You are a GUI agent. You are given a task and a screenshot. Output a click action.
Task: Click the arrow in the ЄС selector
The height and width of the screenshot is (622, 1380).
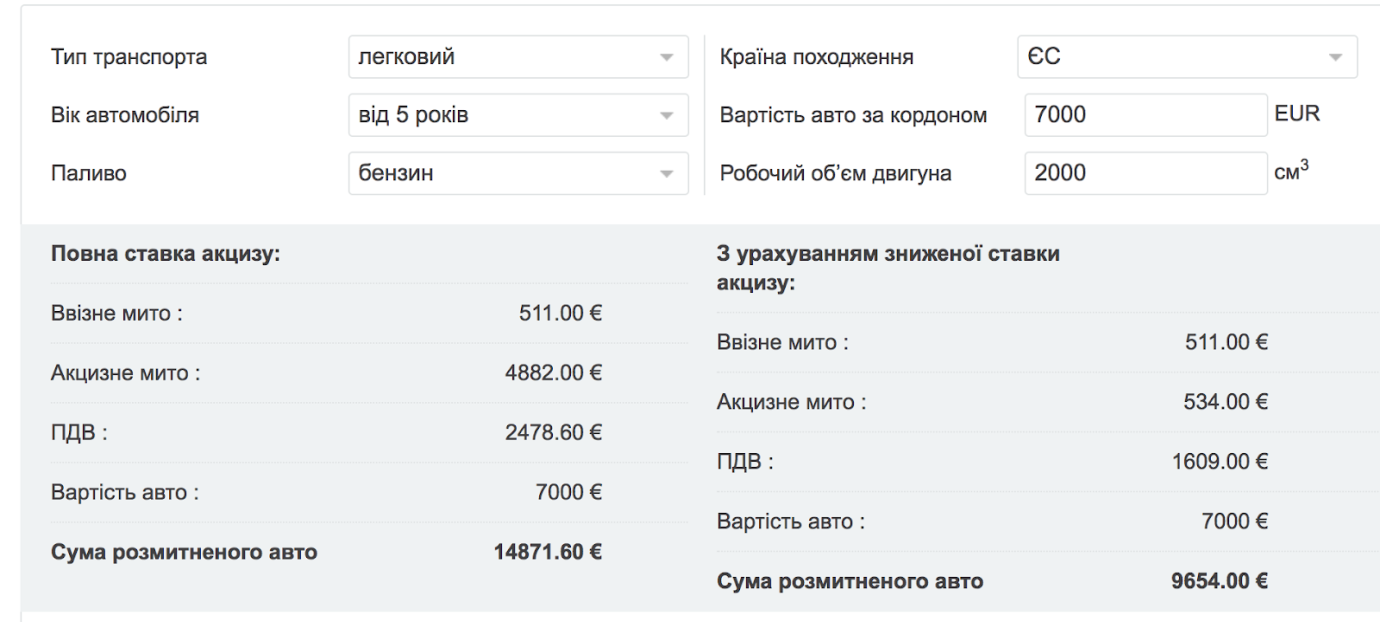coord(1336,57)
